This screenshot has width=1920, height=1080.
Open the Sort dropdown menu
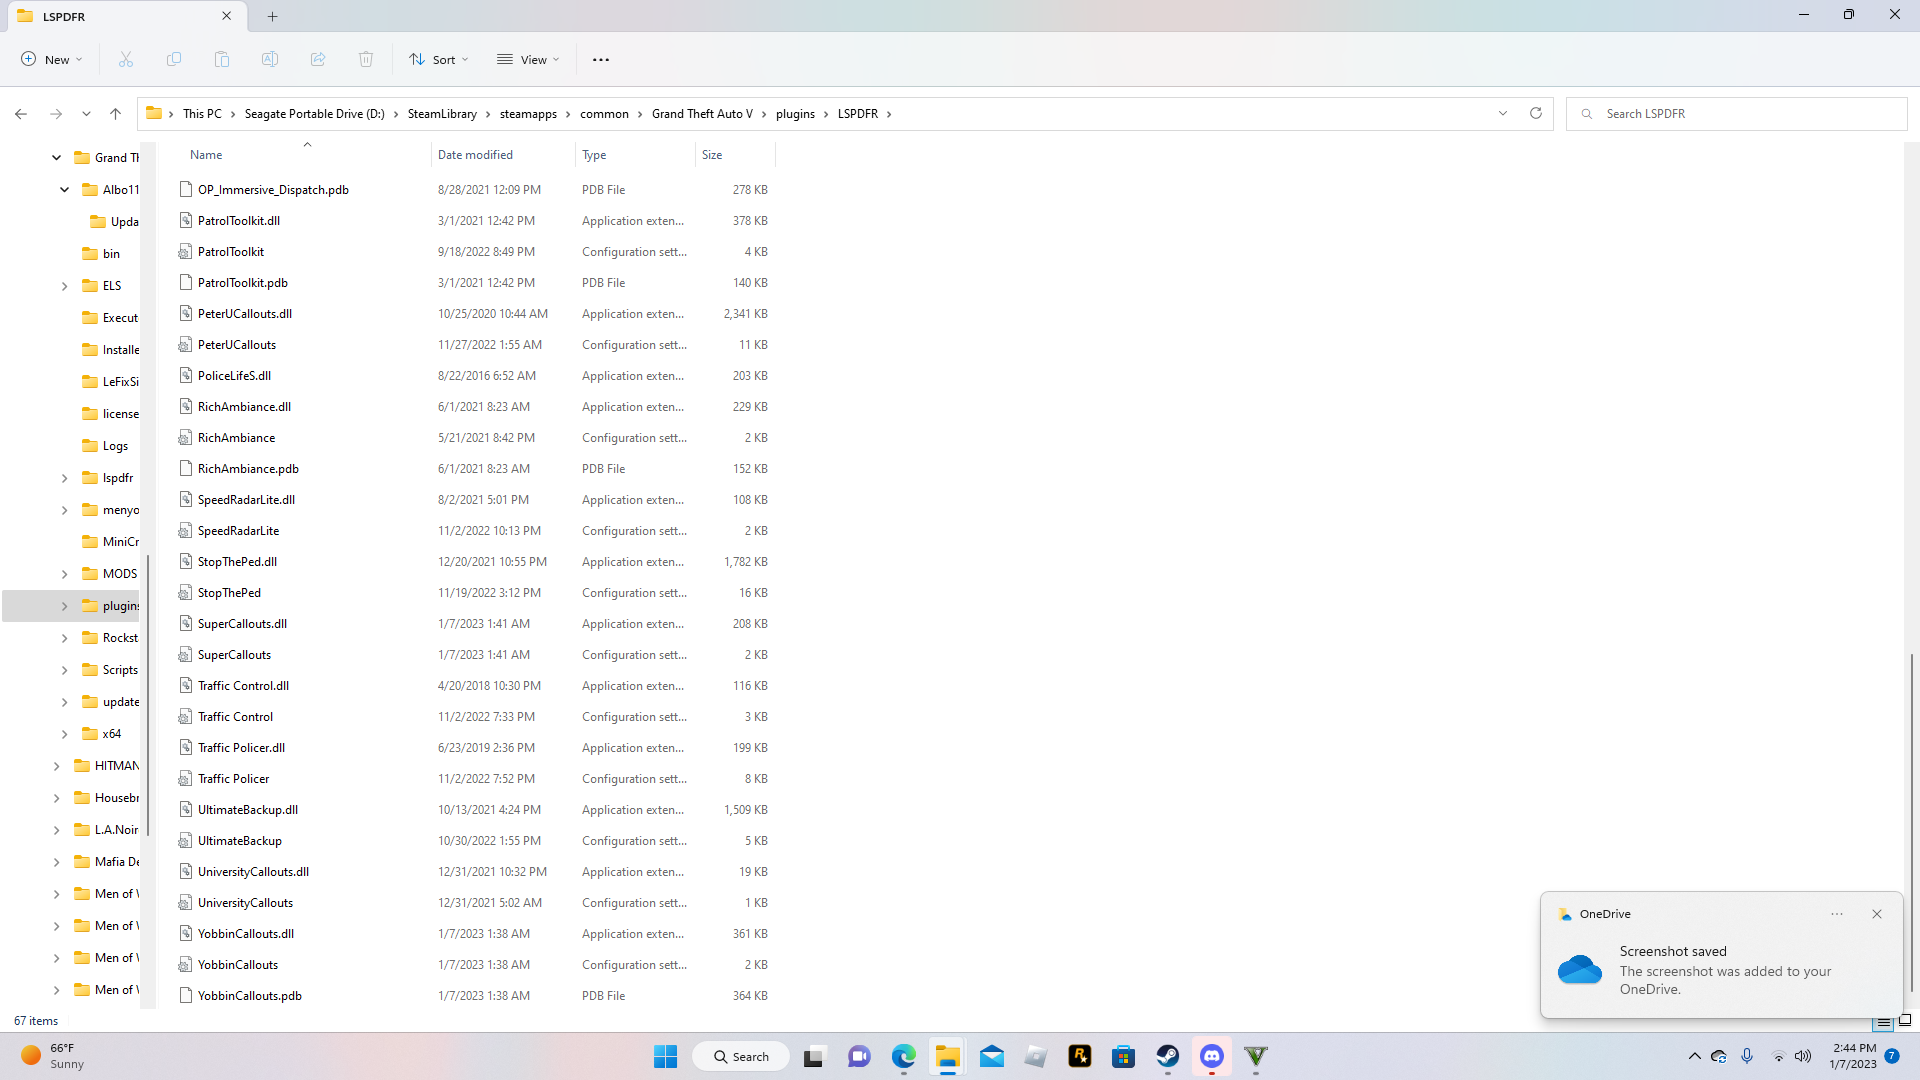point(438,60)
